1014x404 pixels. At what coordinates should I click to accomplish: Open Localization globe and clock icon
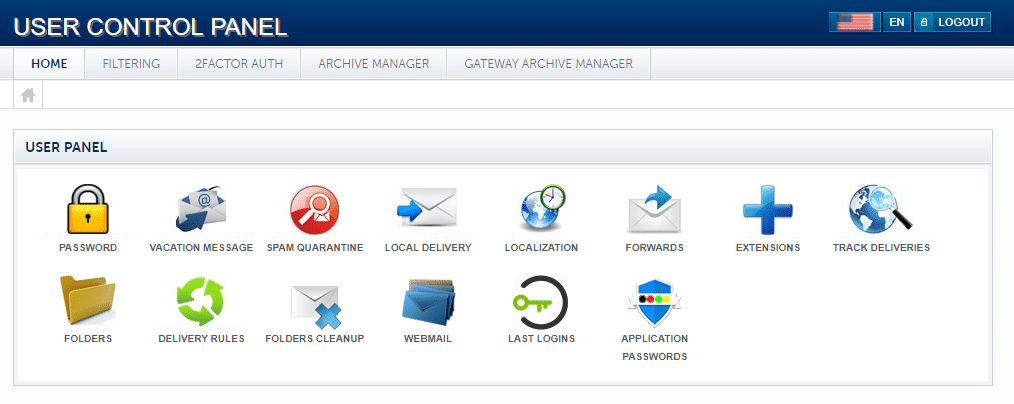[541, 210]
